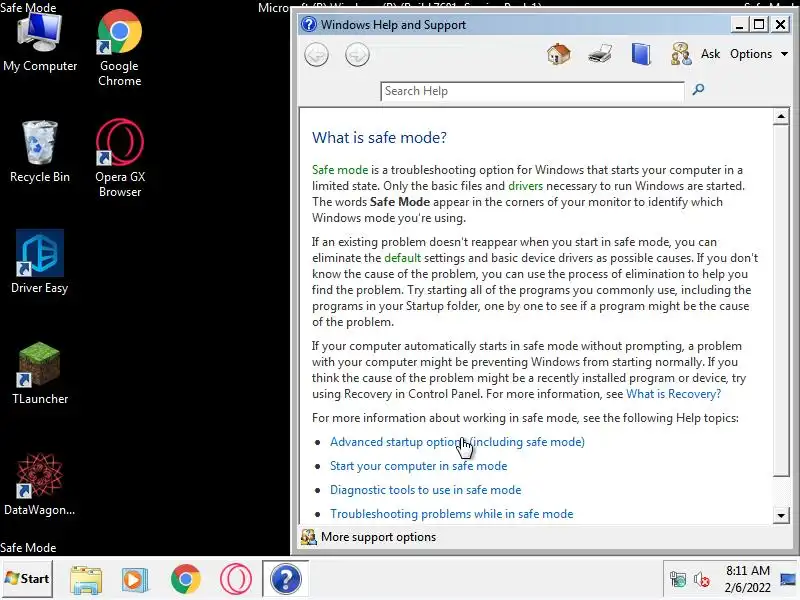Go forward with the Forward arrow button
The image size is (800, 600).
coord(357,55)
